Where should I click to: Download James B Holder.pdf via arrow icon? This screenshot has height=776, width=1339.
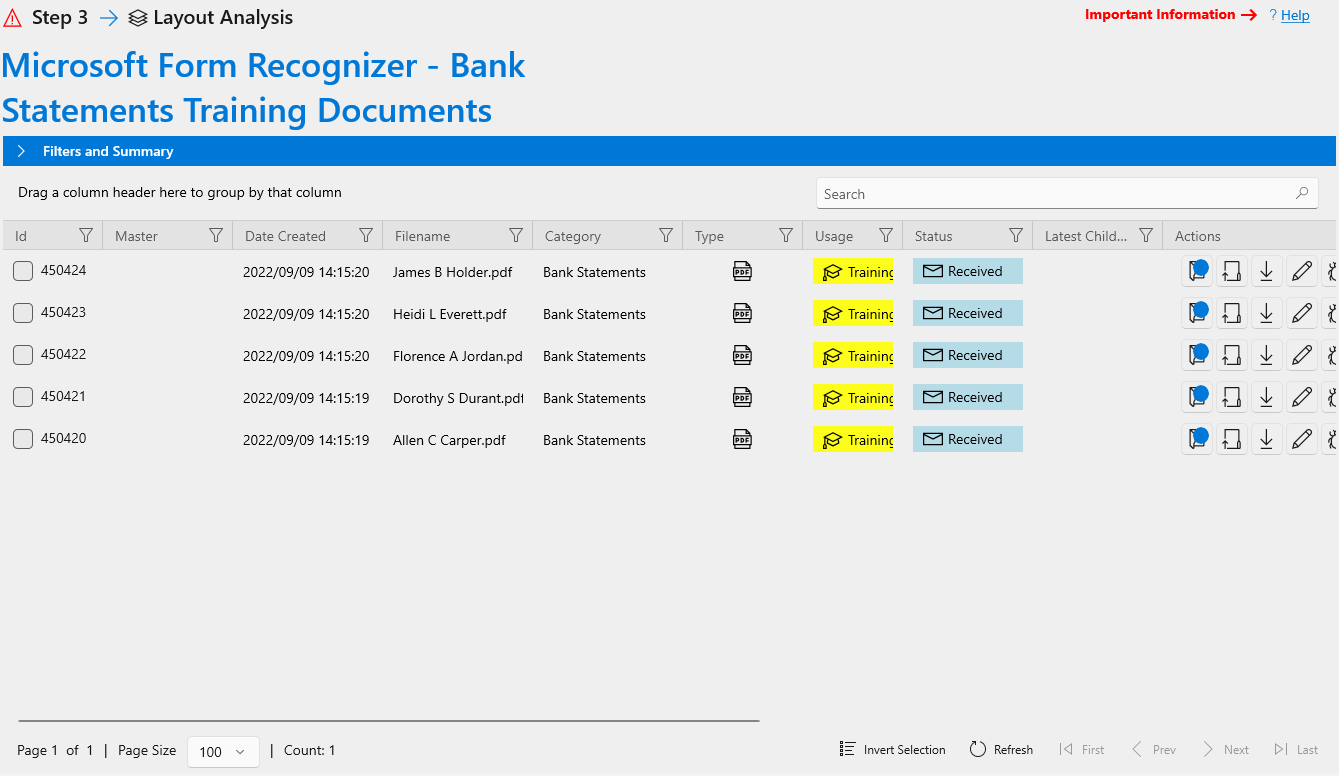click(x=1267, y=271)
